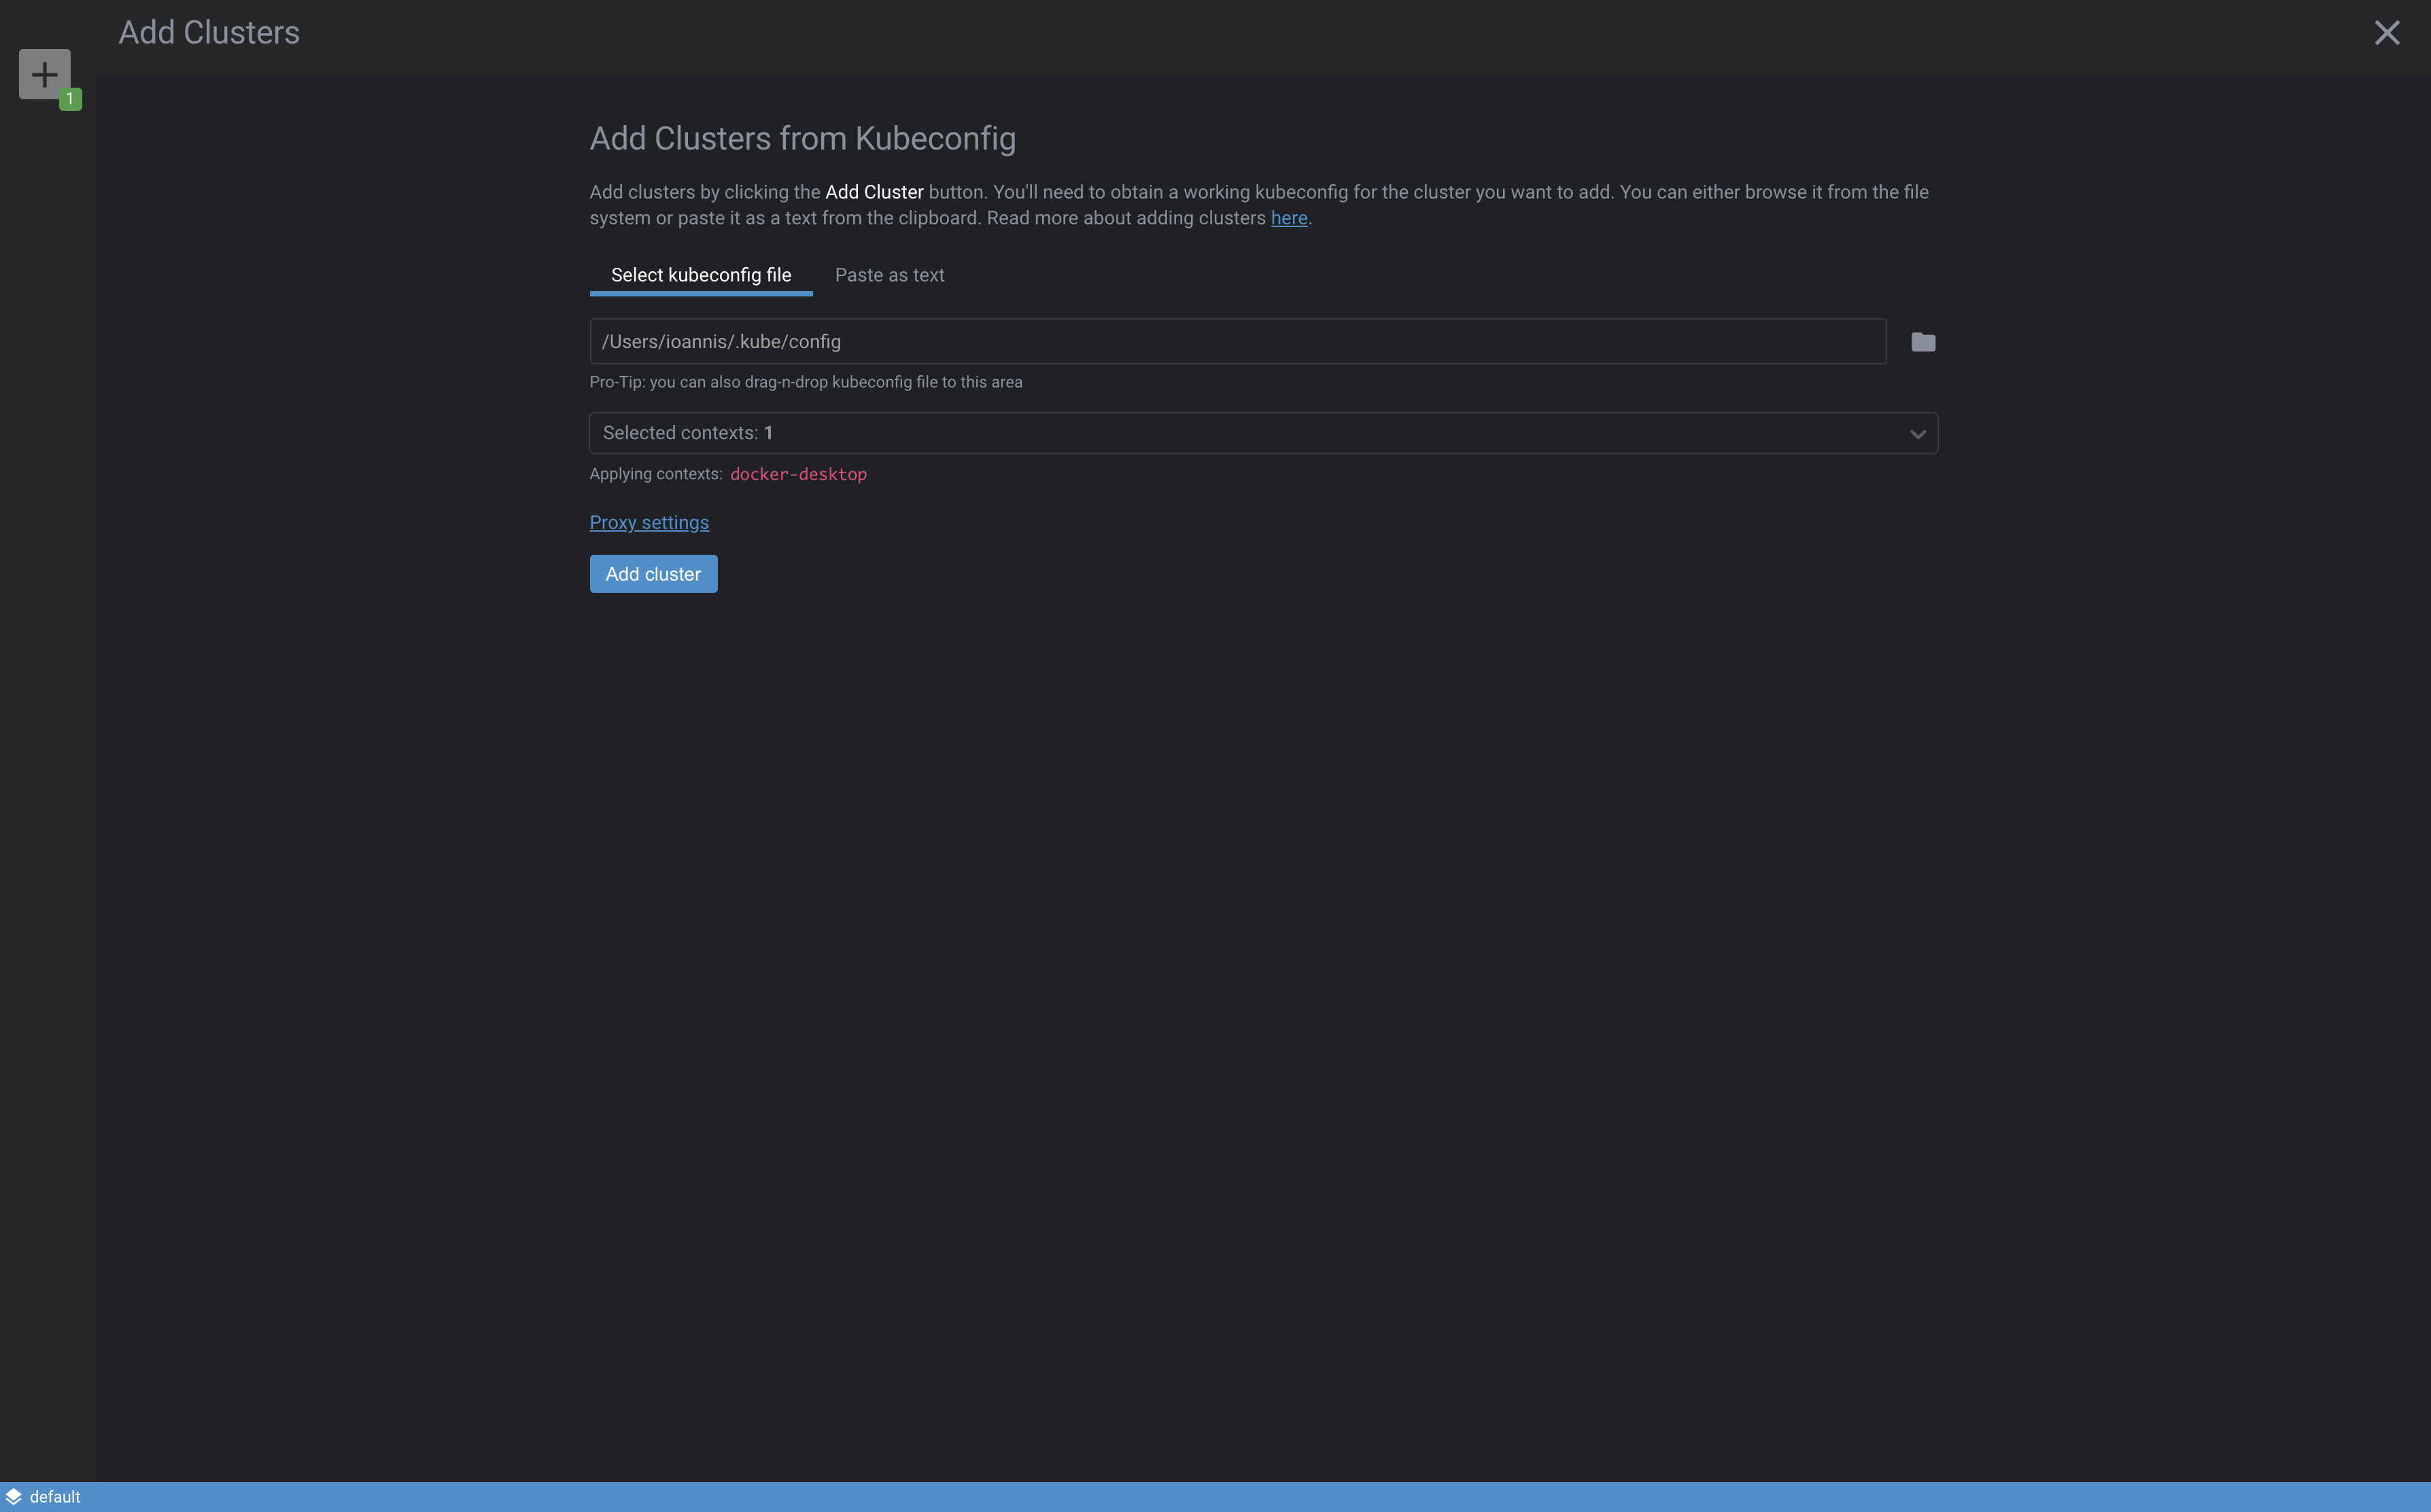Image resolution: width=2431 pixels, height=1512 pixels.
Task: Switch to Paste as text tab
Action: (889, 275)
